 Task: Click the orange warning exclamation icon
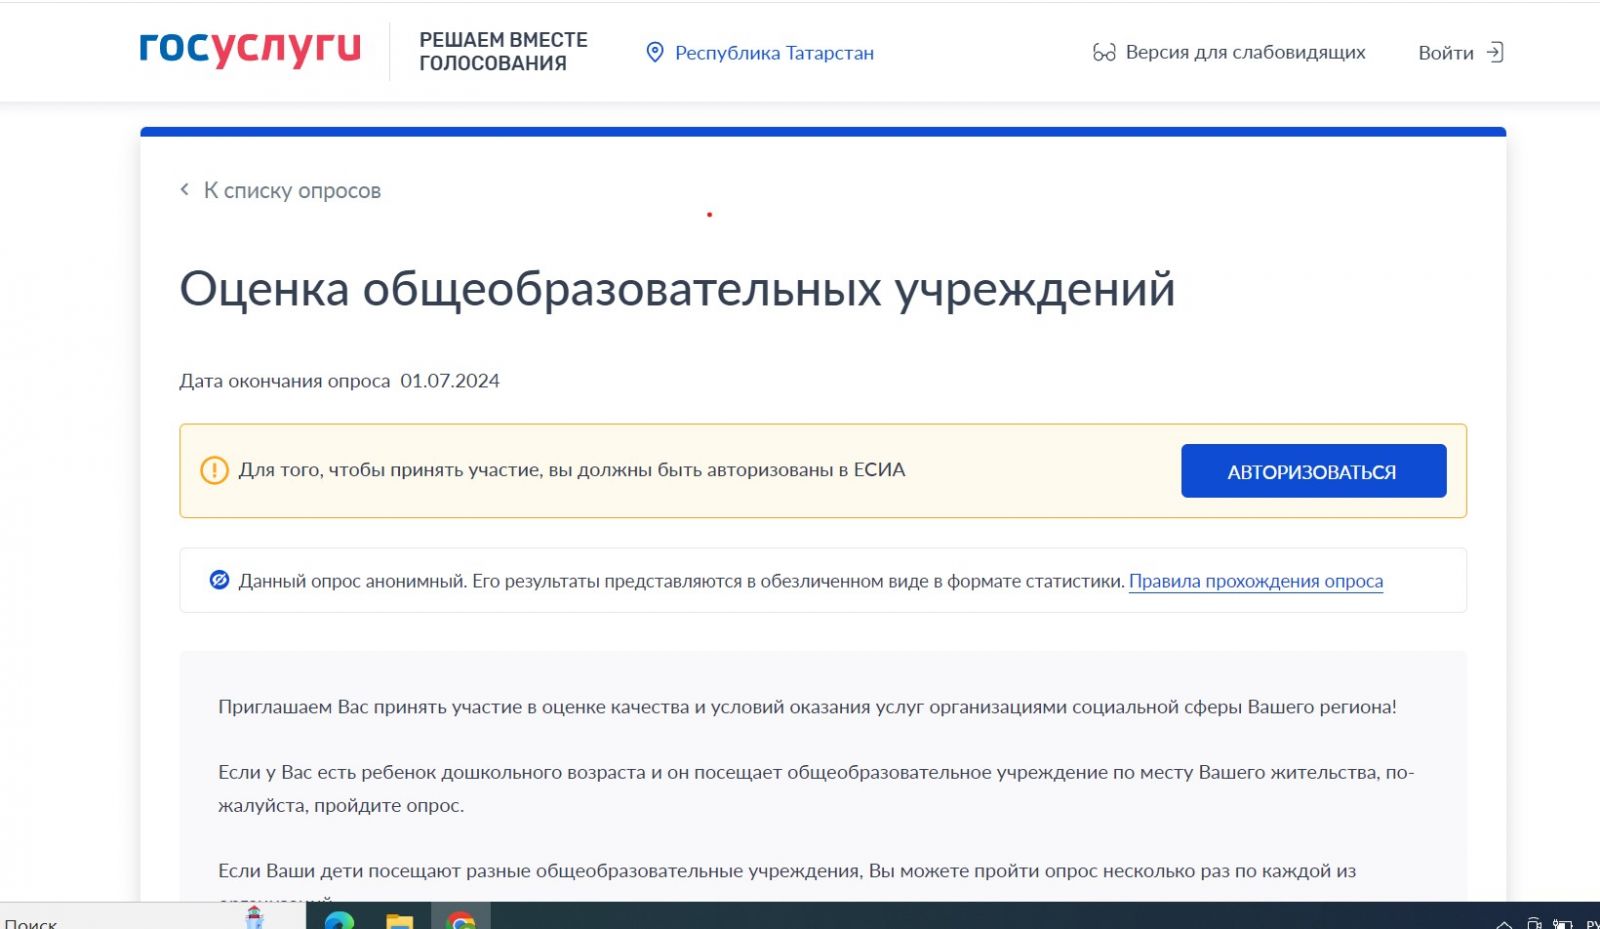point(214,470)
